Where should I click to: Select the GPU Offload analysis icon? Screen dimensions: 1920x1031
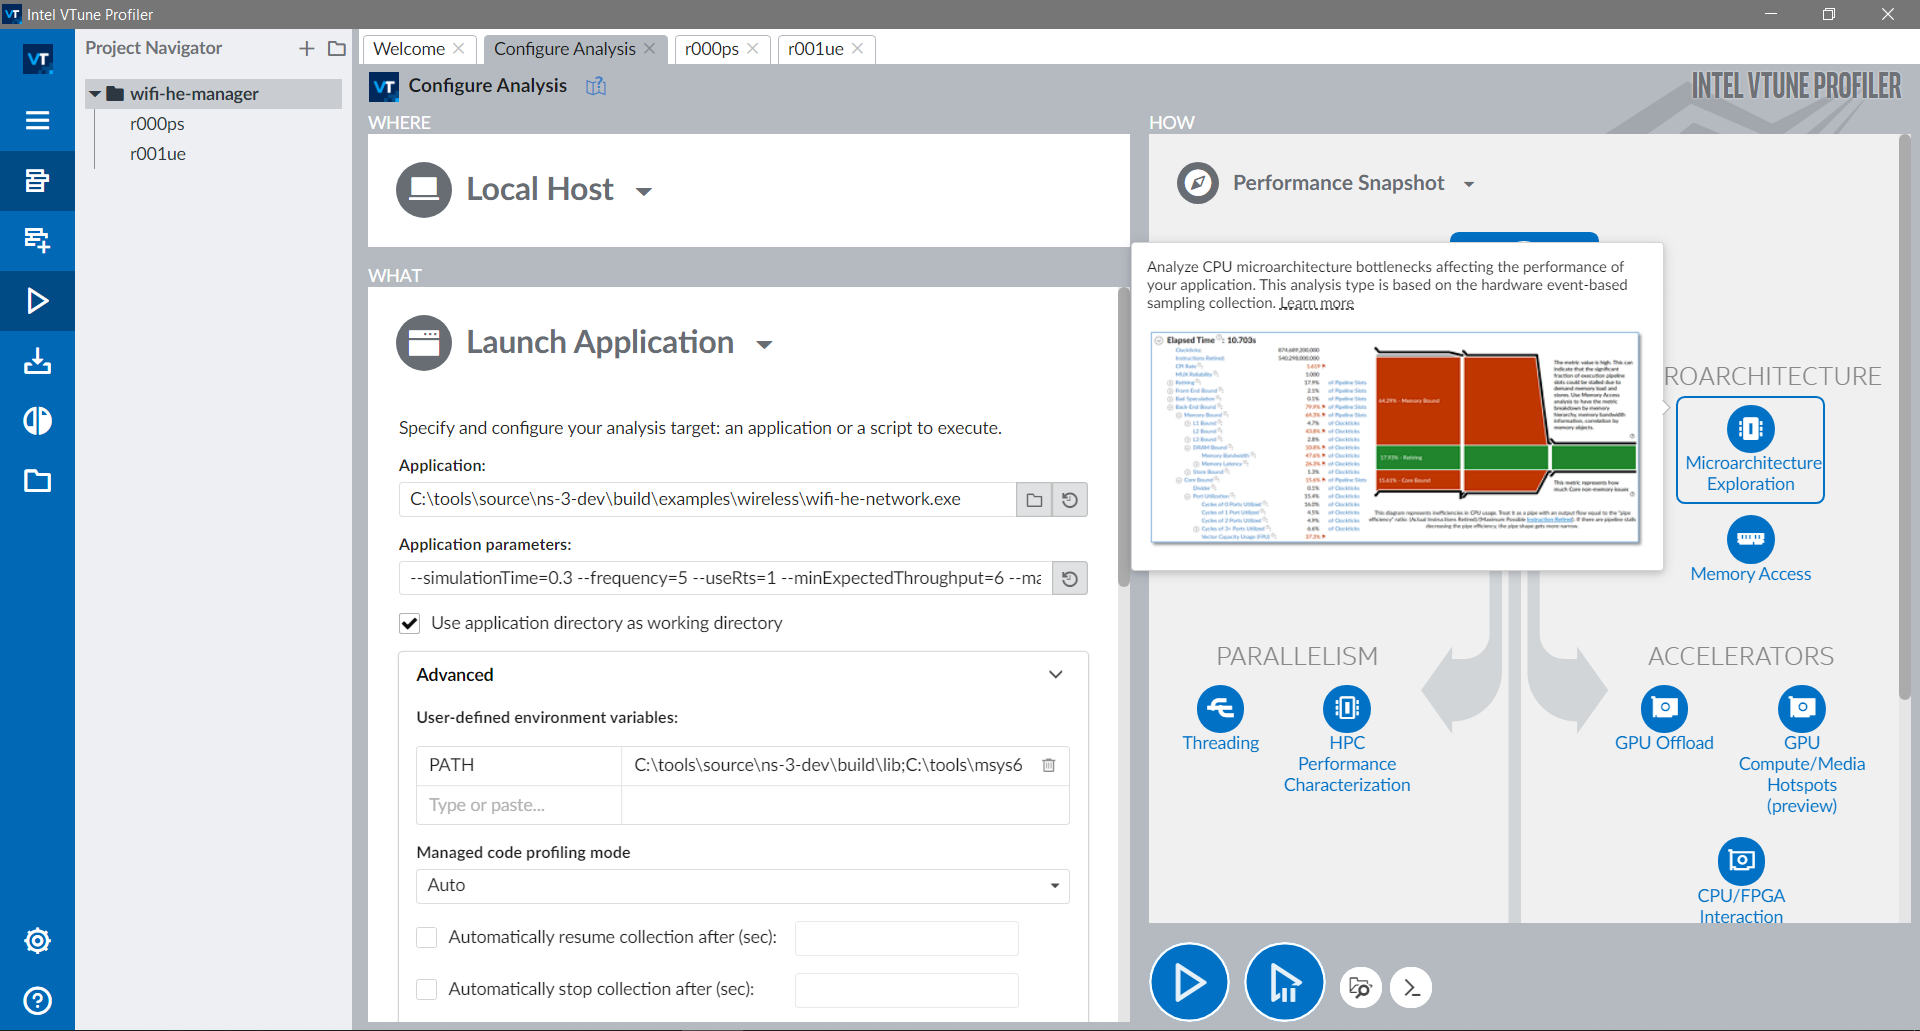click(x=1664, y=709)
